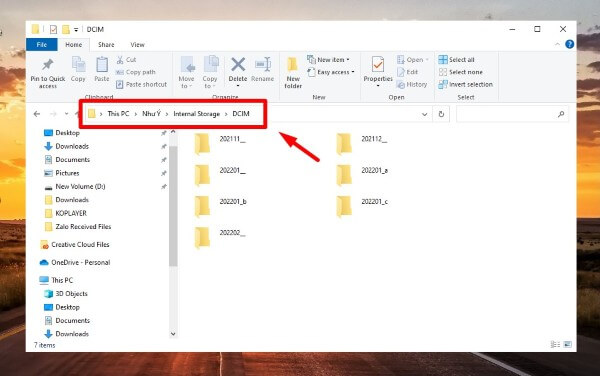Create a New folder
The width and height of the screenshot is (600, 376).
pyautogui.click(x=293, y=72)
